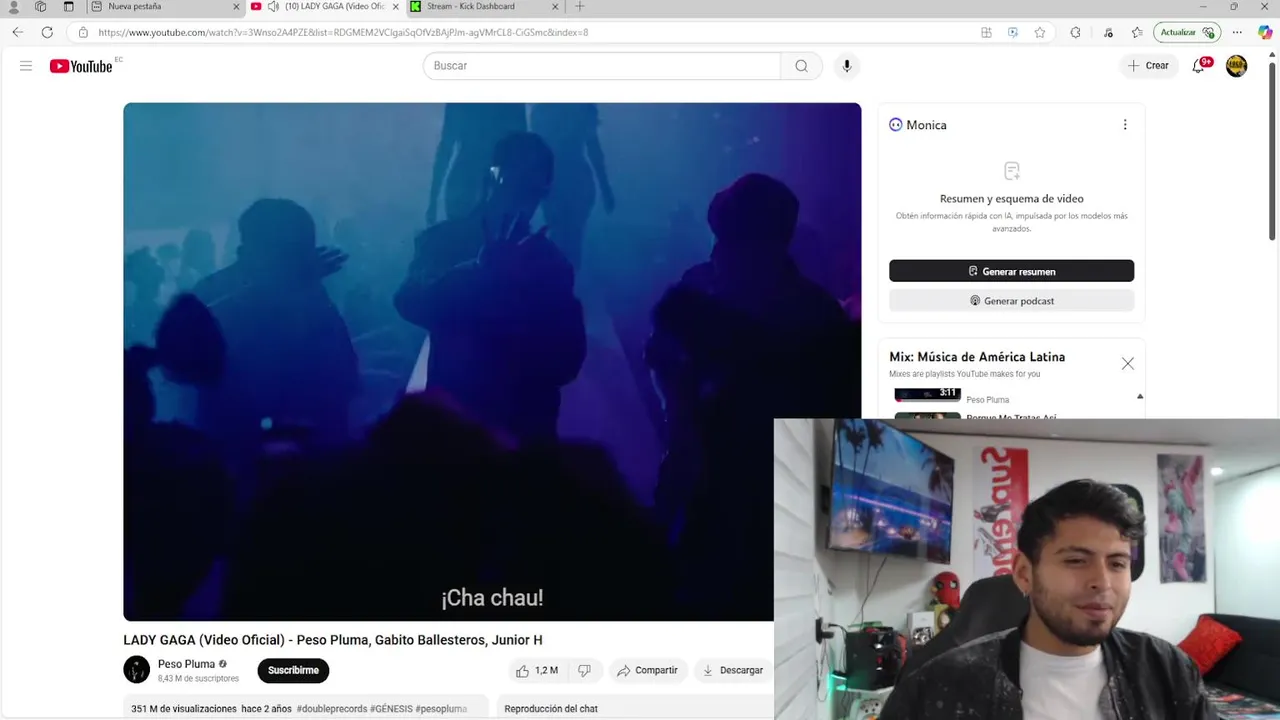Open the Copilot icon in the toolbar

[x=1265, y=32]
